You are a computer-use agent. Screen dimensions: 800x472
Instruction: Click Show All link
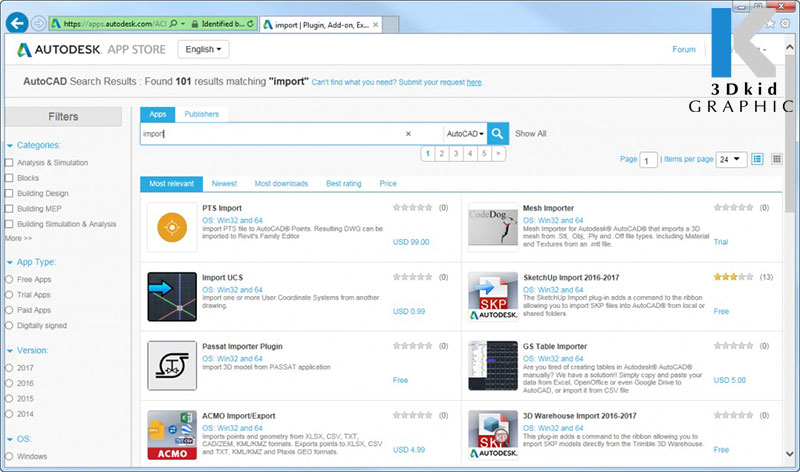(531, 134)
